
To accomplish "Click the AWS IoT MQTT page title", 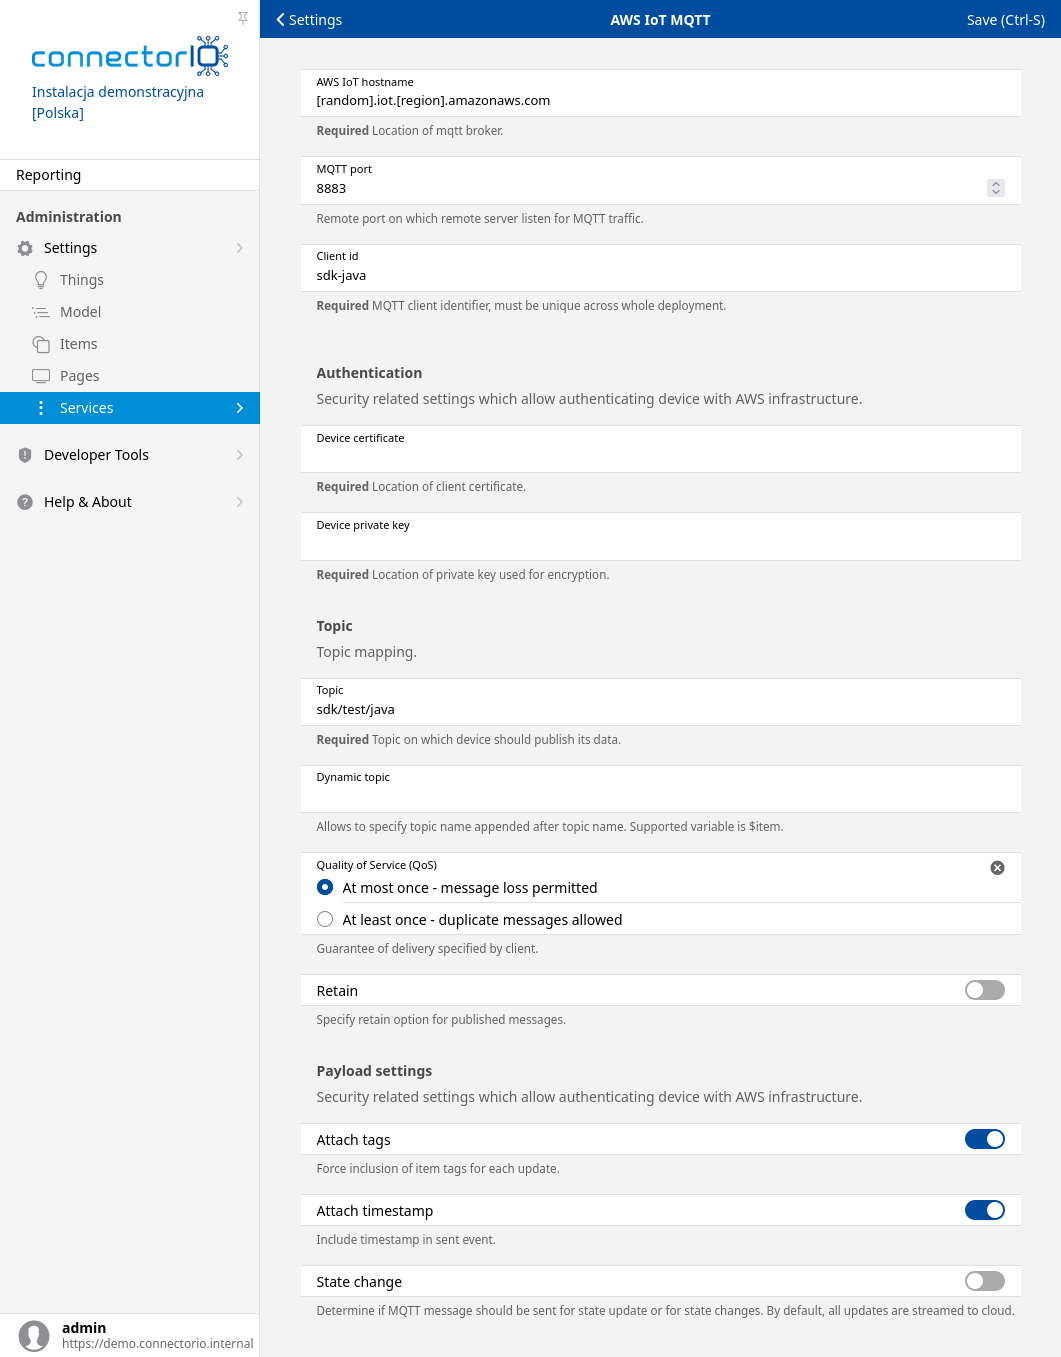I will [x=661, y=20].
